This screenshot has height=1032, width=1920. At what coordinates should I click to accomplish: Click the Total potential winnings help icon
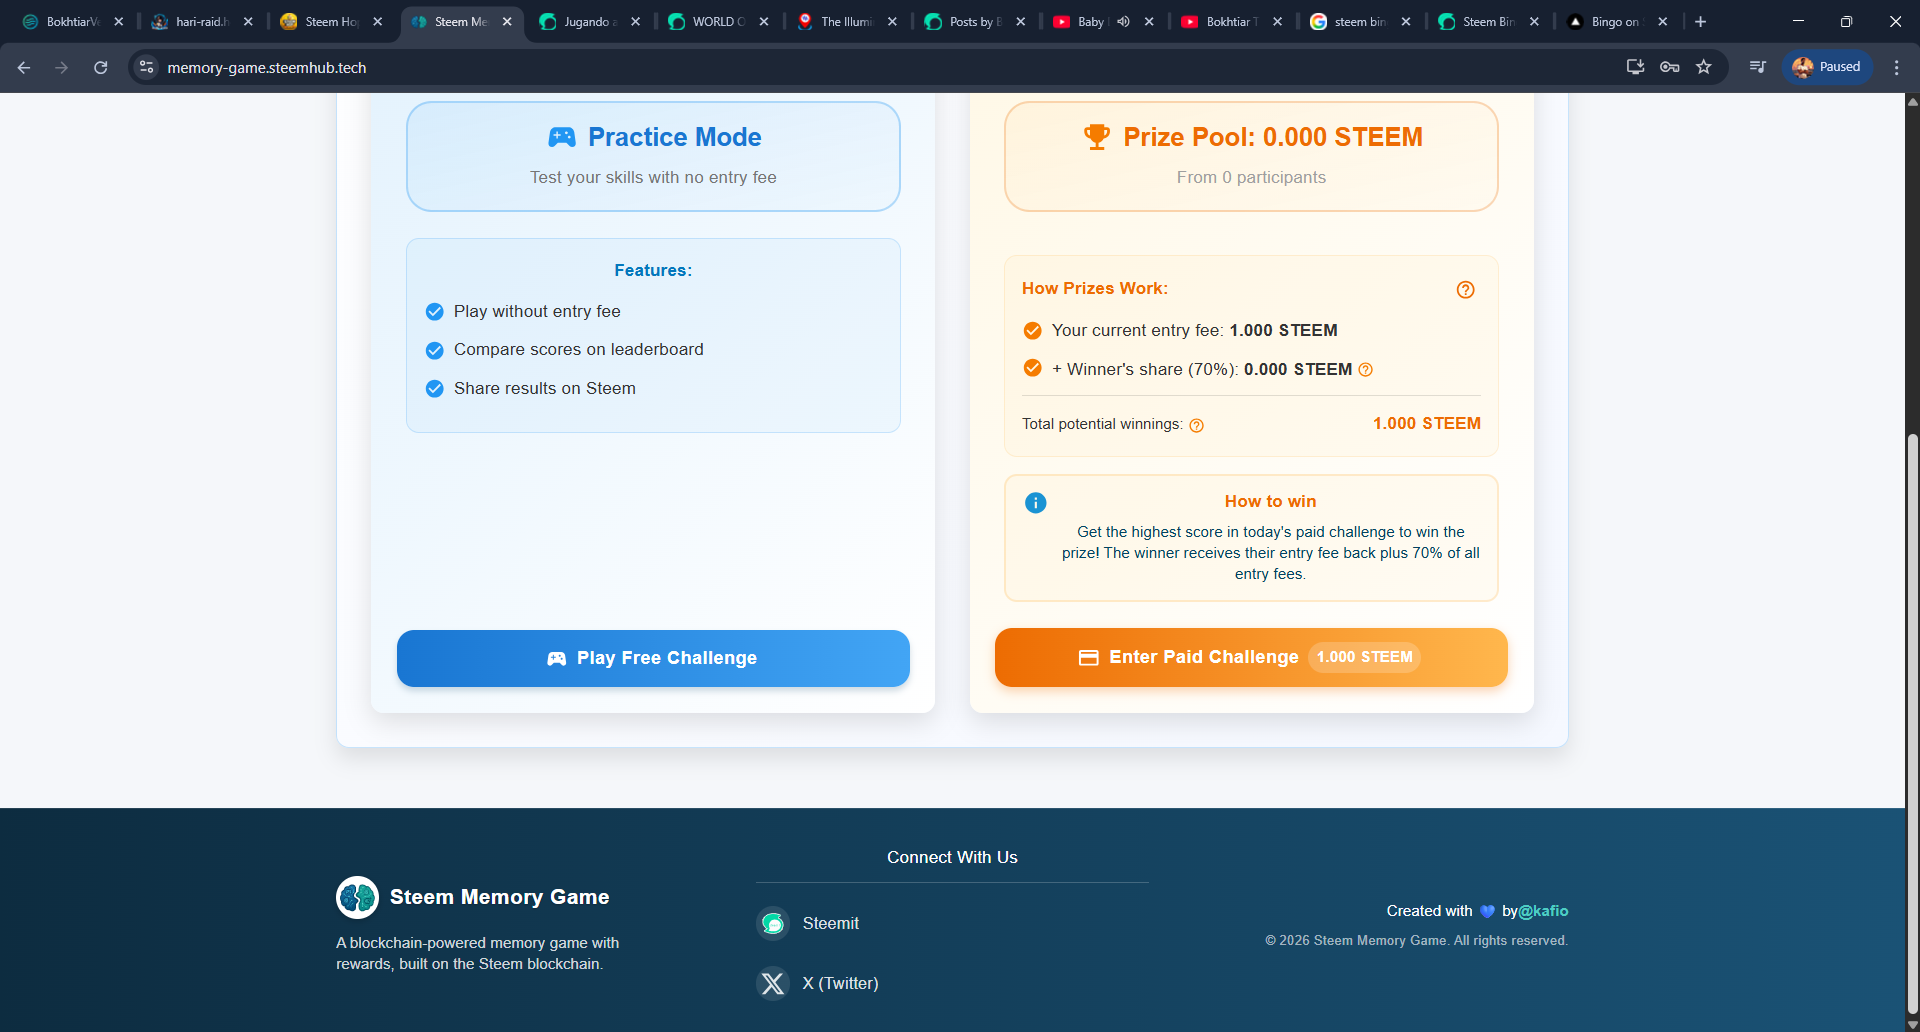click(x=1197, y=425)
